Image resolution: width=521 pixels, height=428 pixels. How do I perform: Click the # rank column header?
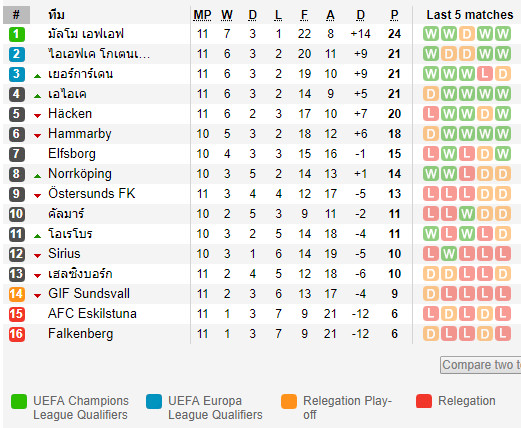click(x=16, y=15)
